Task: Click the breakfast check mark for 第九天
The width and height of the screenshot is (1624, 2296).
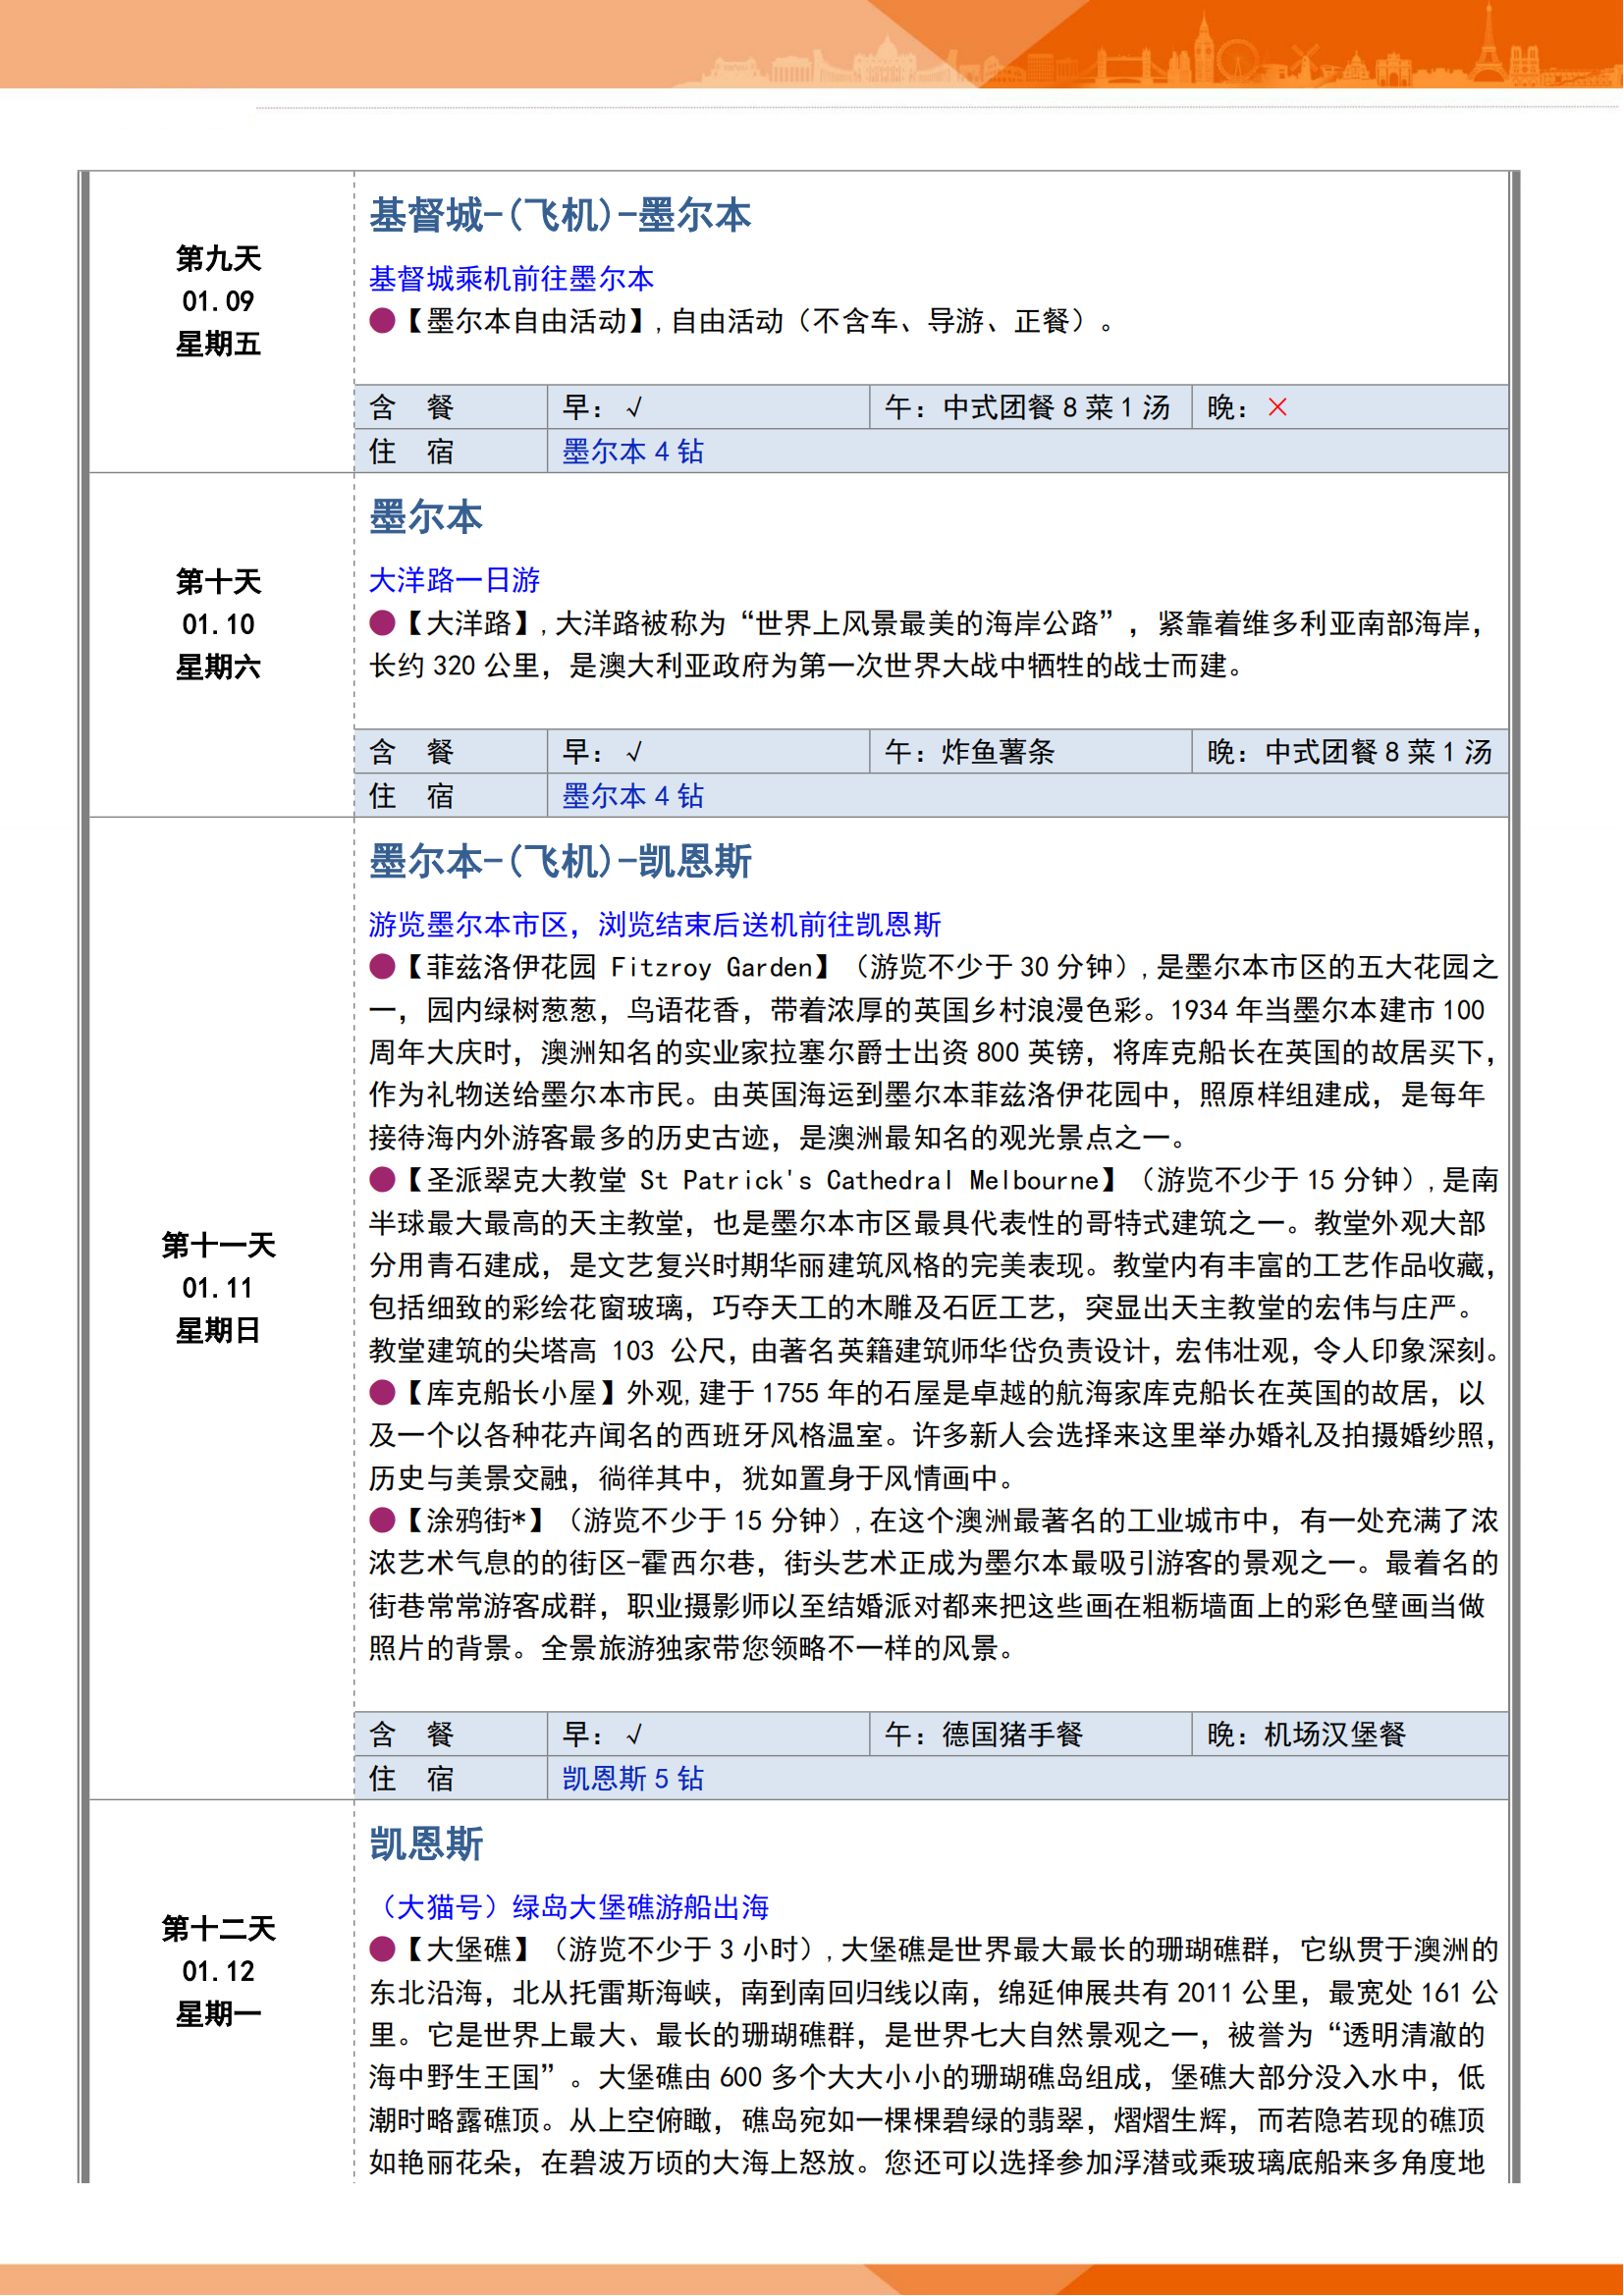Action: (x=634, y=408)
